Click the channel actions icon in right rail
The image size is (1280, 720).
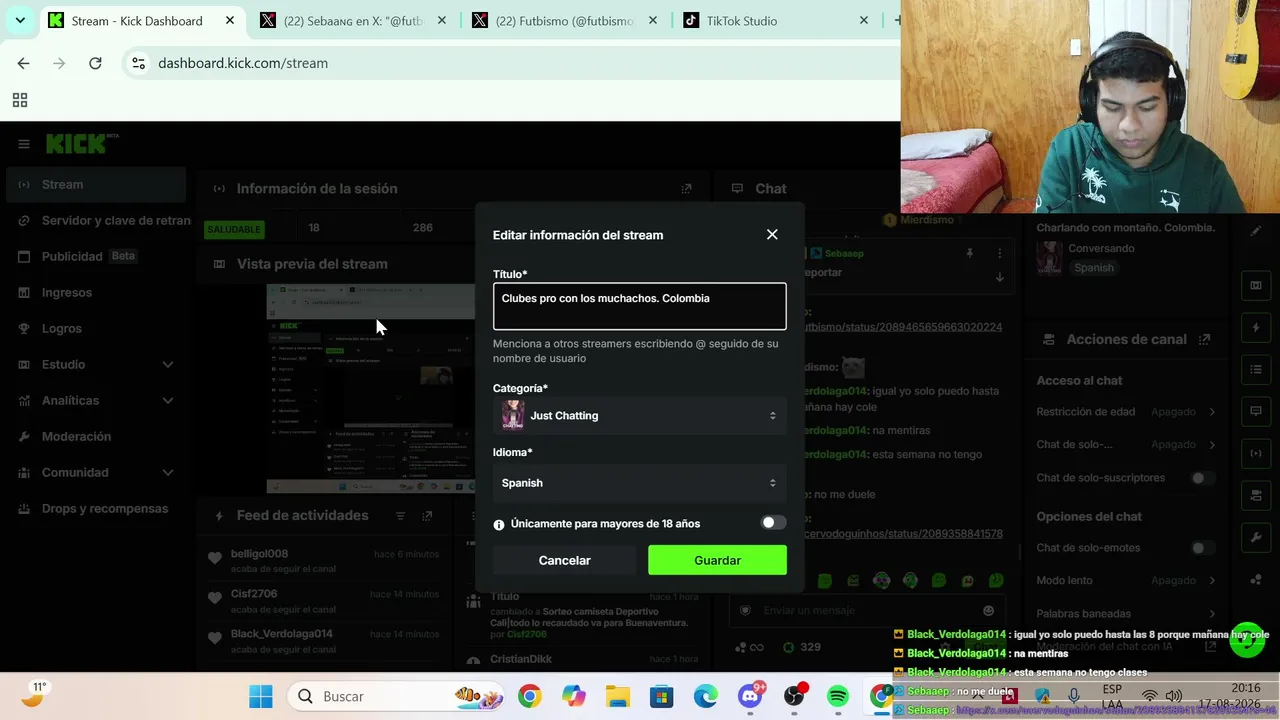(x=1256, y=495)
